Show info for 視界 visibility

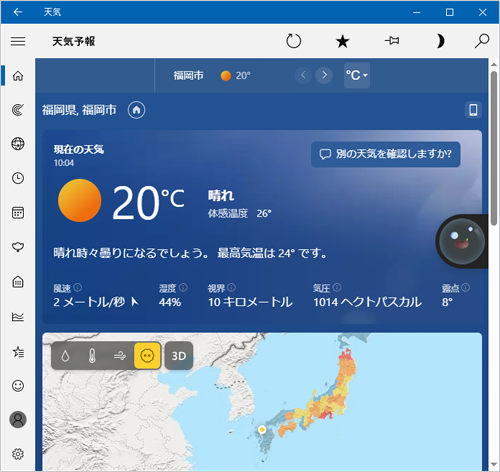[x=231, y=287]
